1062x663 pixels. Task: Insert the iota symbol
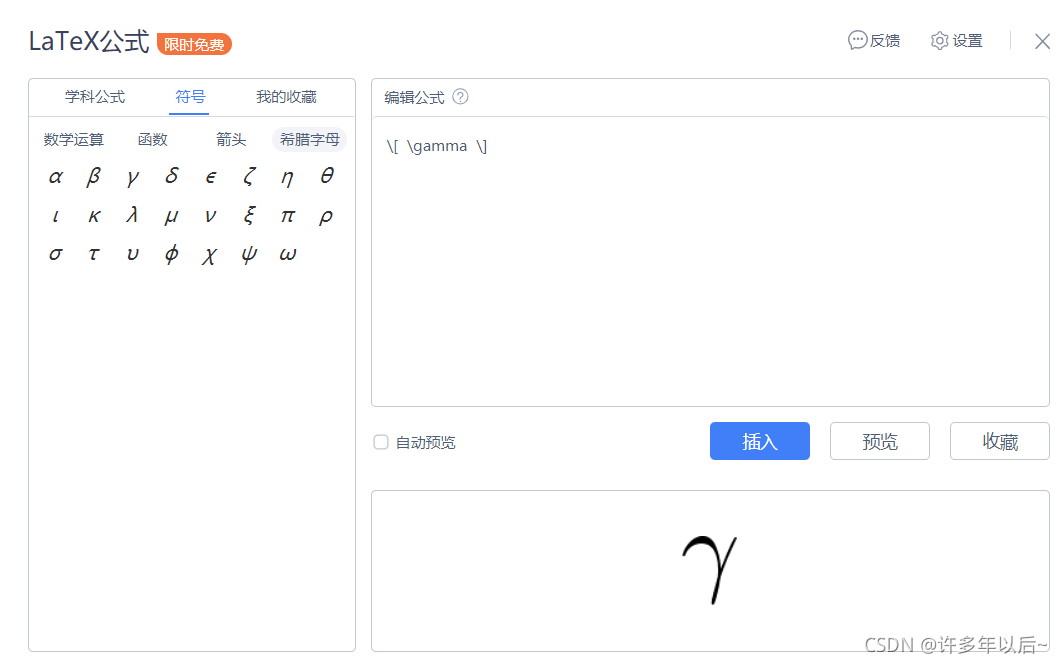pyautogui.click(x=56, y=216)
